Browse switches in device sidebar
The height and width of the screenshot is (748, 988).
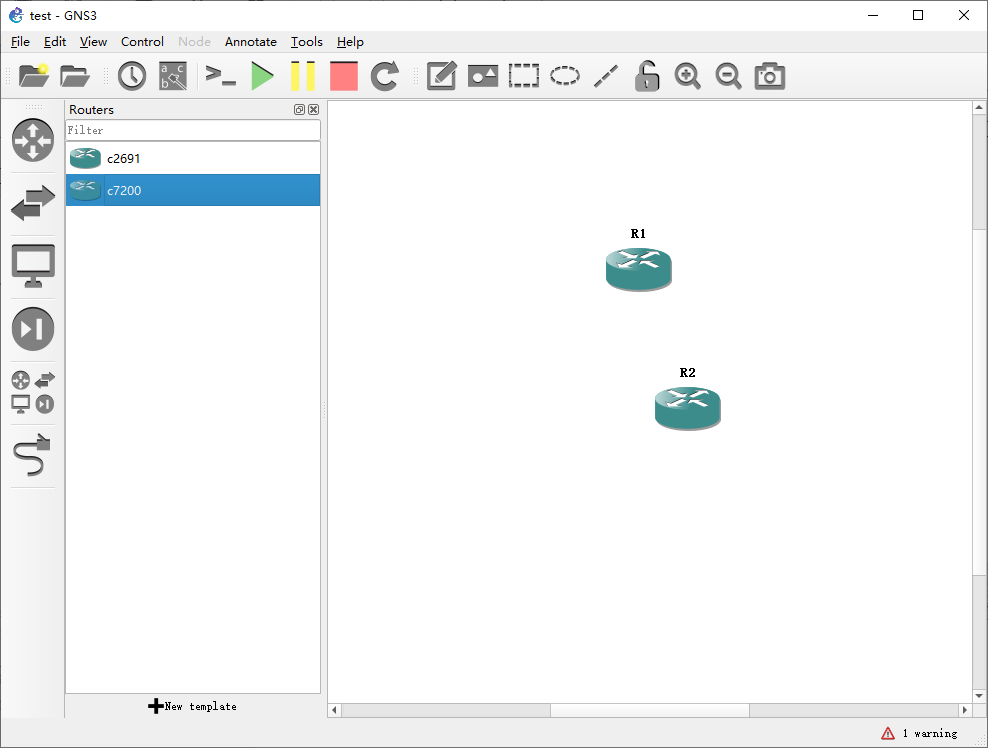click(33, 203)
